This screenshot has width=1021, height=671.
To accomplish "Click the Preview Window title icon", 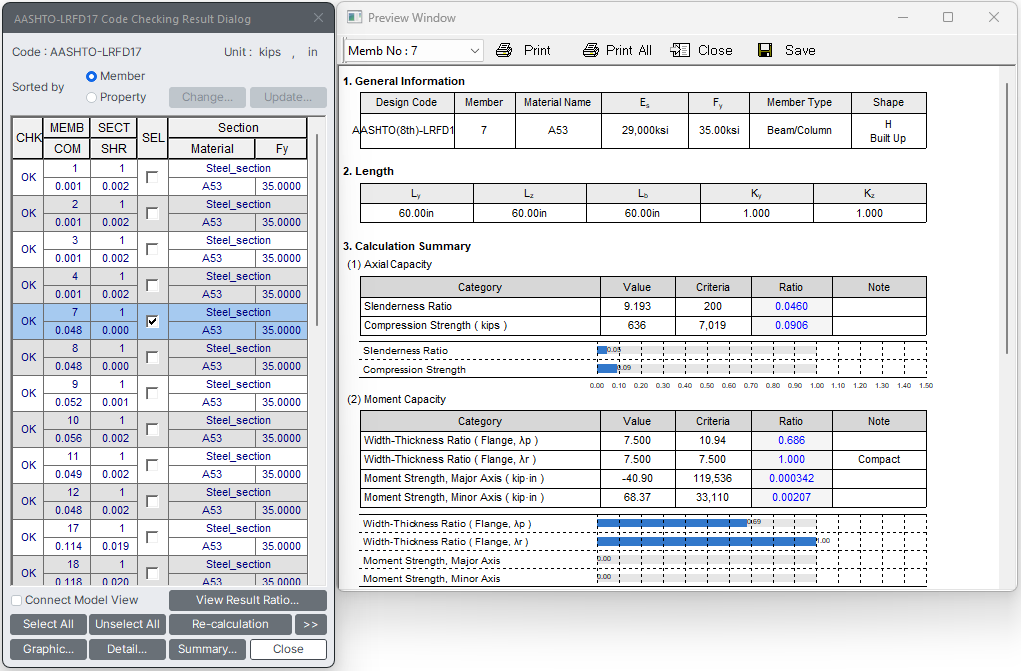I will (354, 18).
